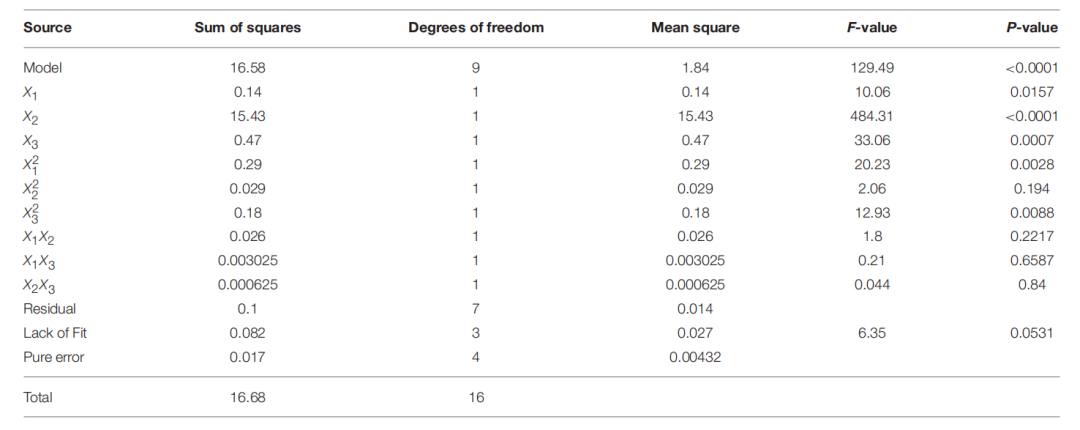Select the Mean square column header

pos(695,28)
